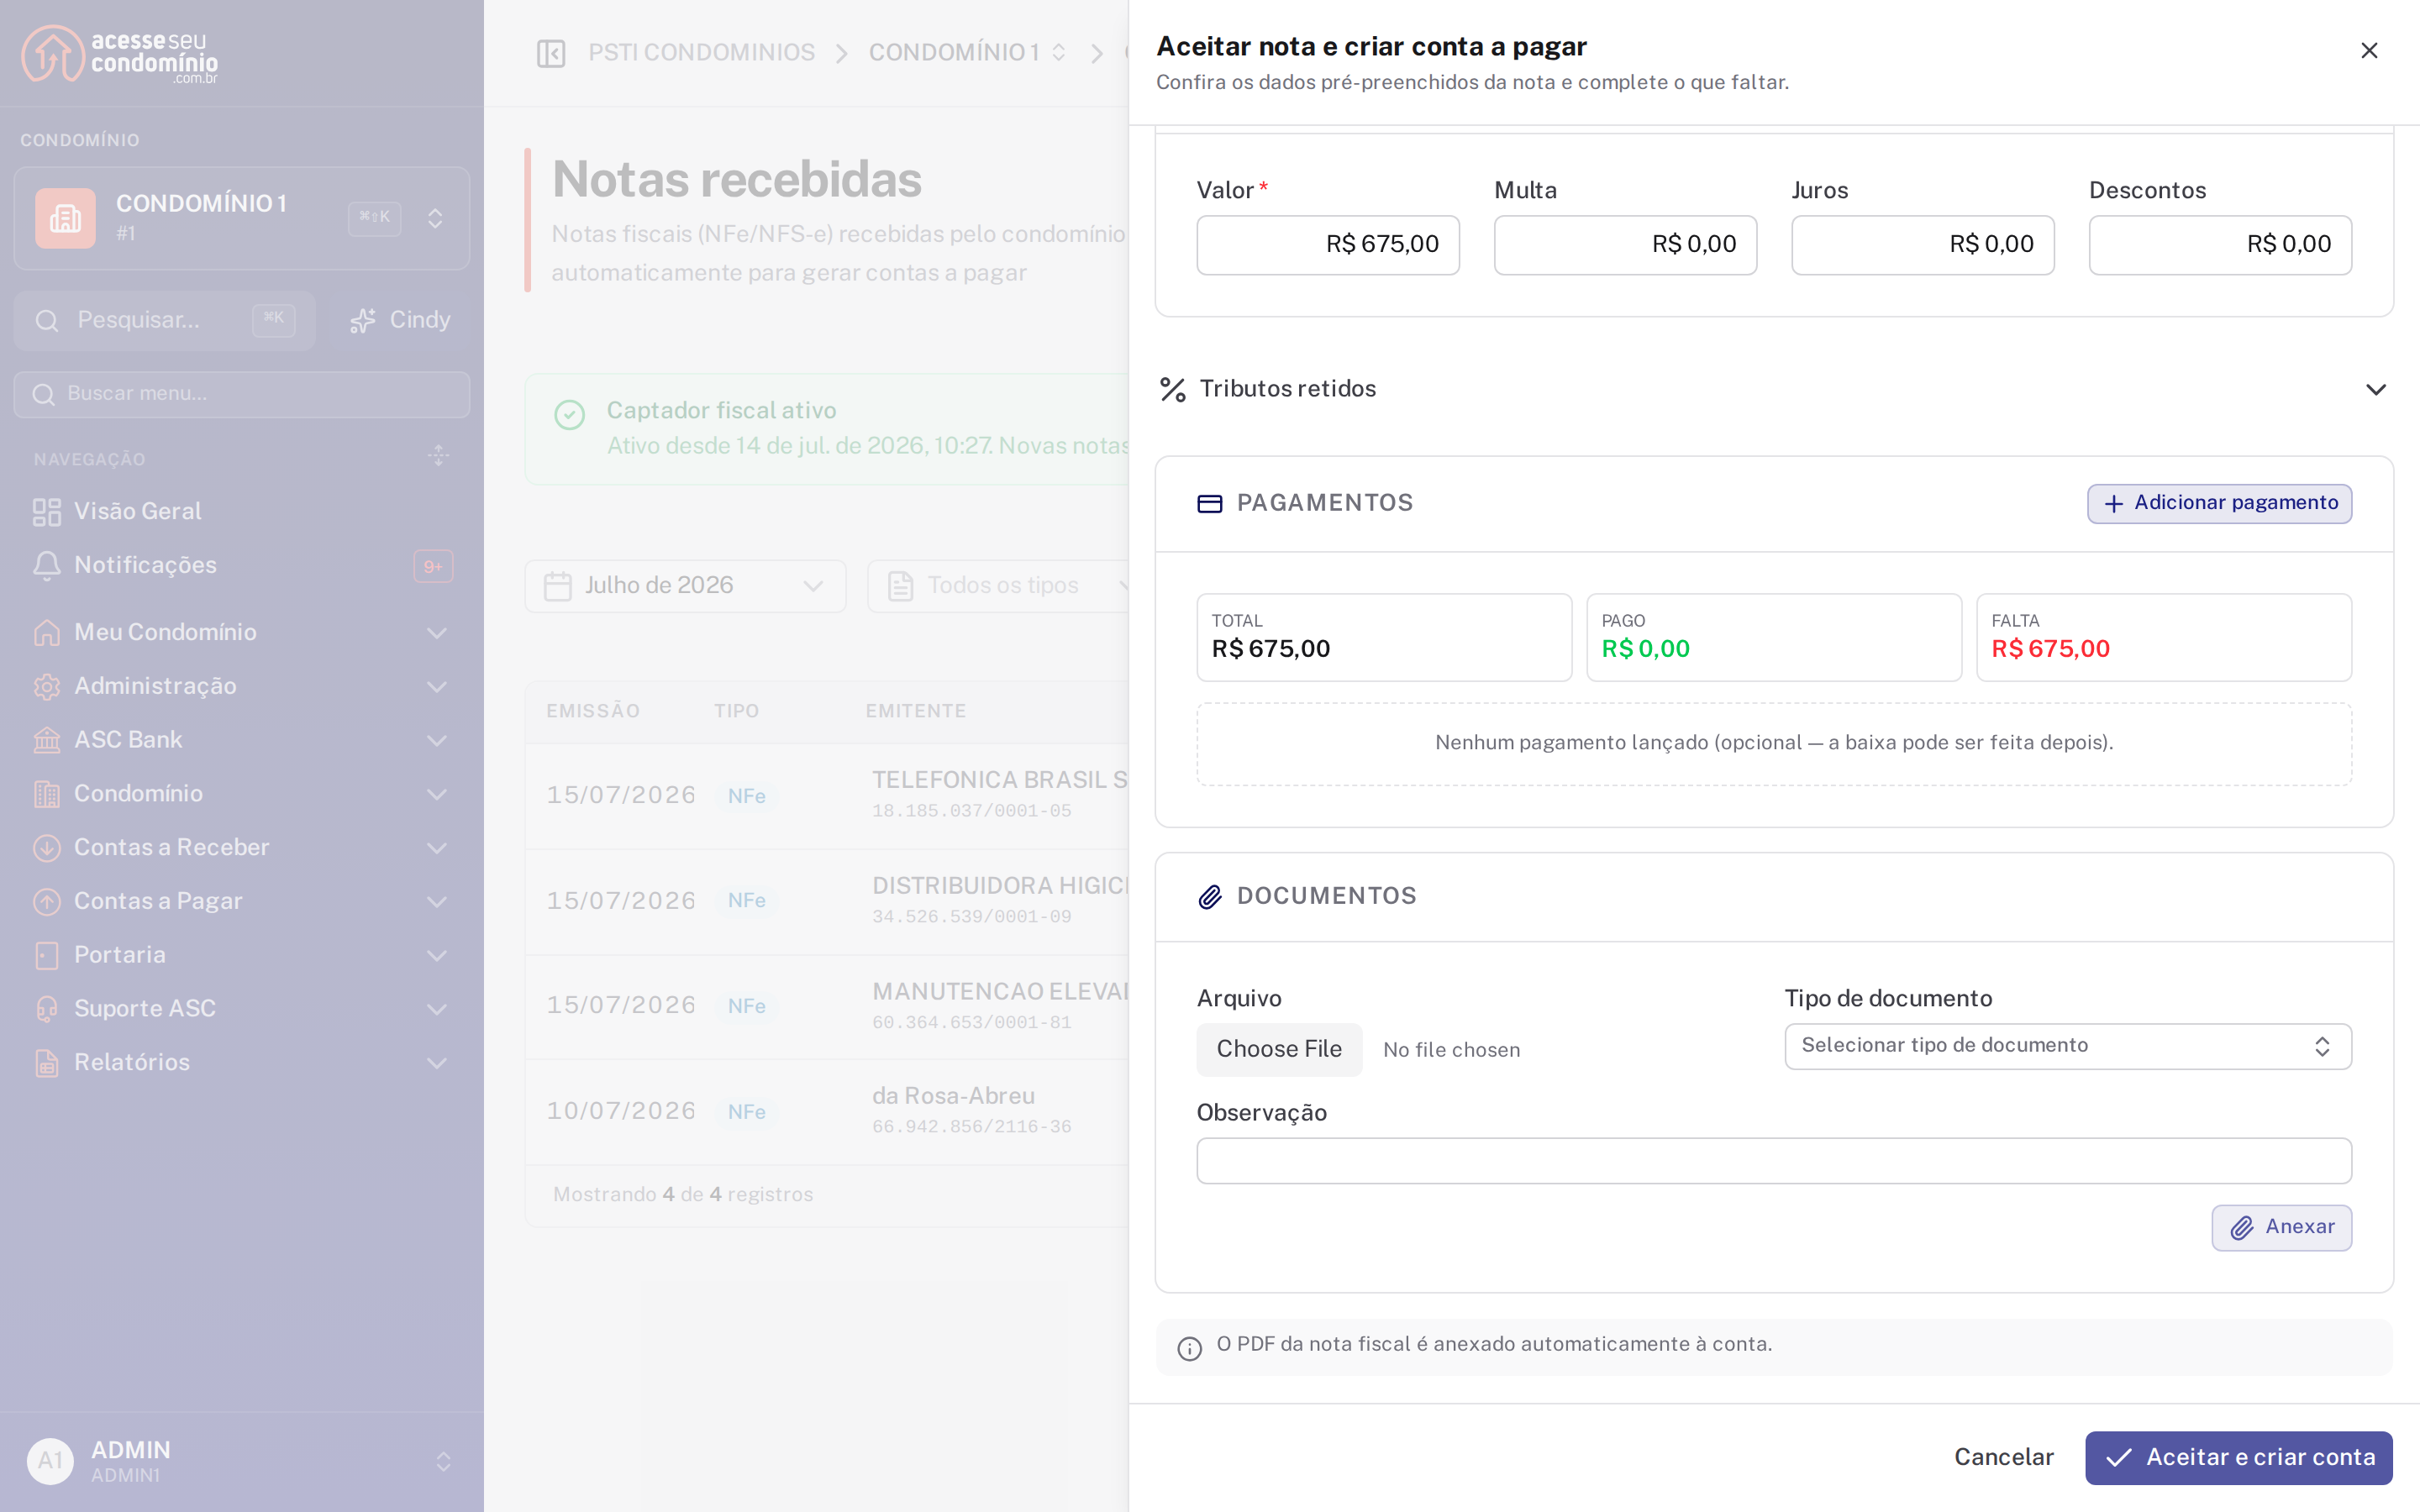
Task: Open the Tipo de documento dropdown
Action: 2068,1046
